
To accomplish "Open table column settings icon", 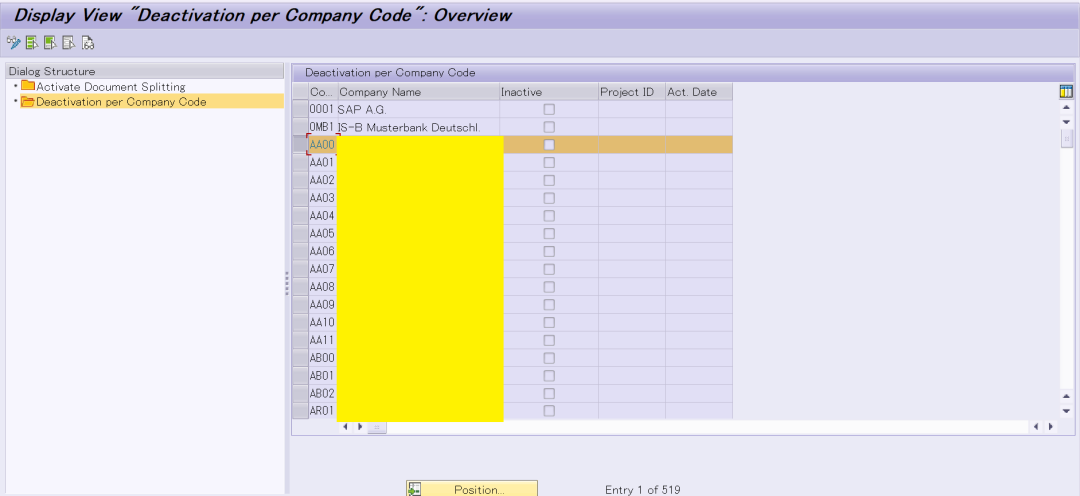I will click(x=1066, y=91).
